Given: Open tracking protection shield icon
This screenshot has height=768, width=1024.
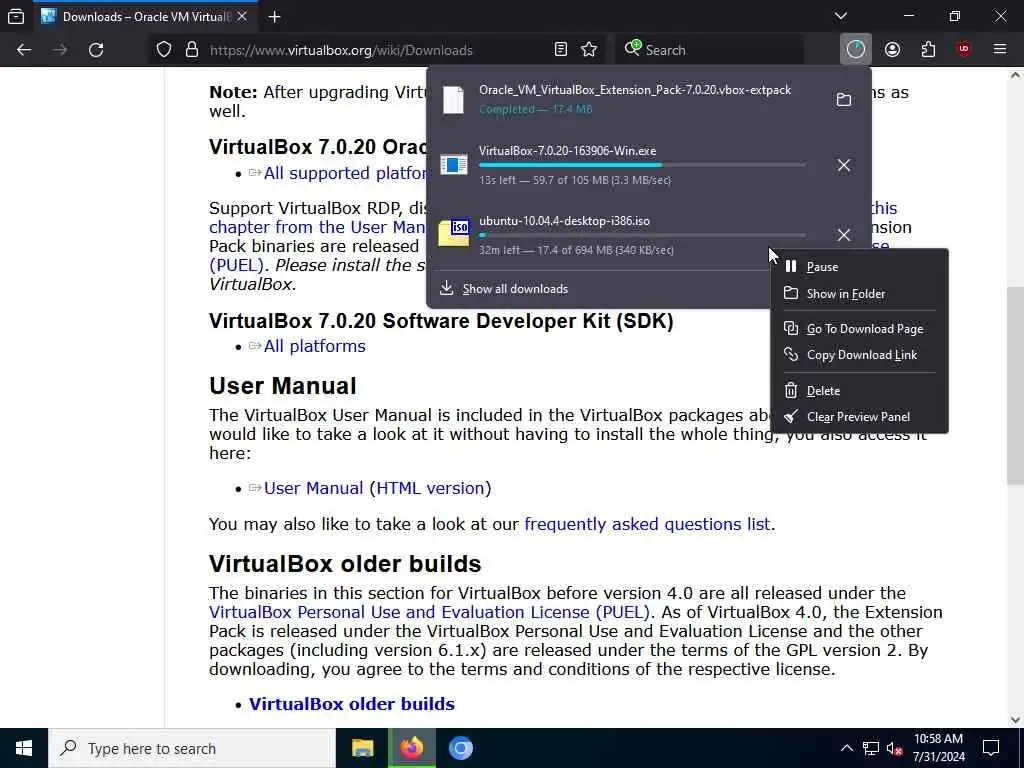Looking at the screenshot, I should [164, 50].
